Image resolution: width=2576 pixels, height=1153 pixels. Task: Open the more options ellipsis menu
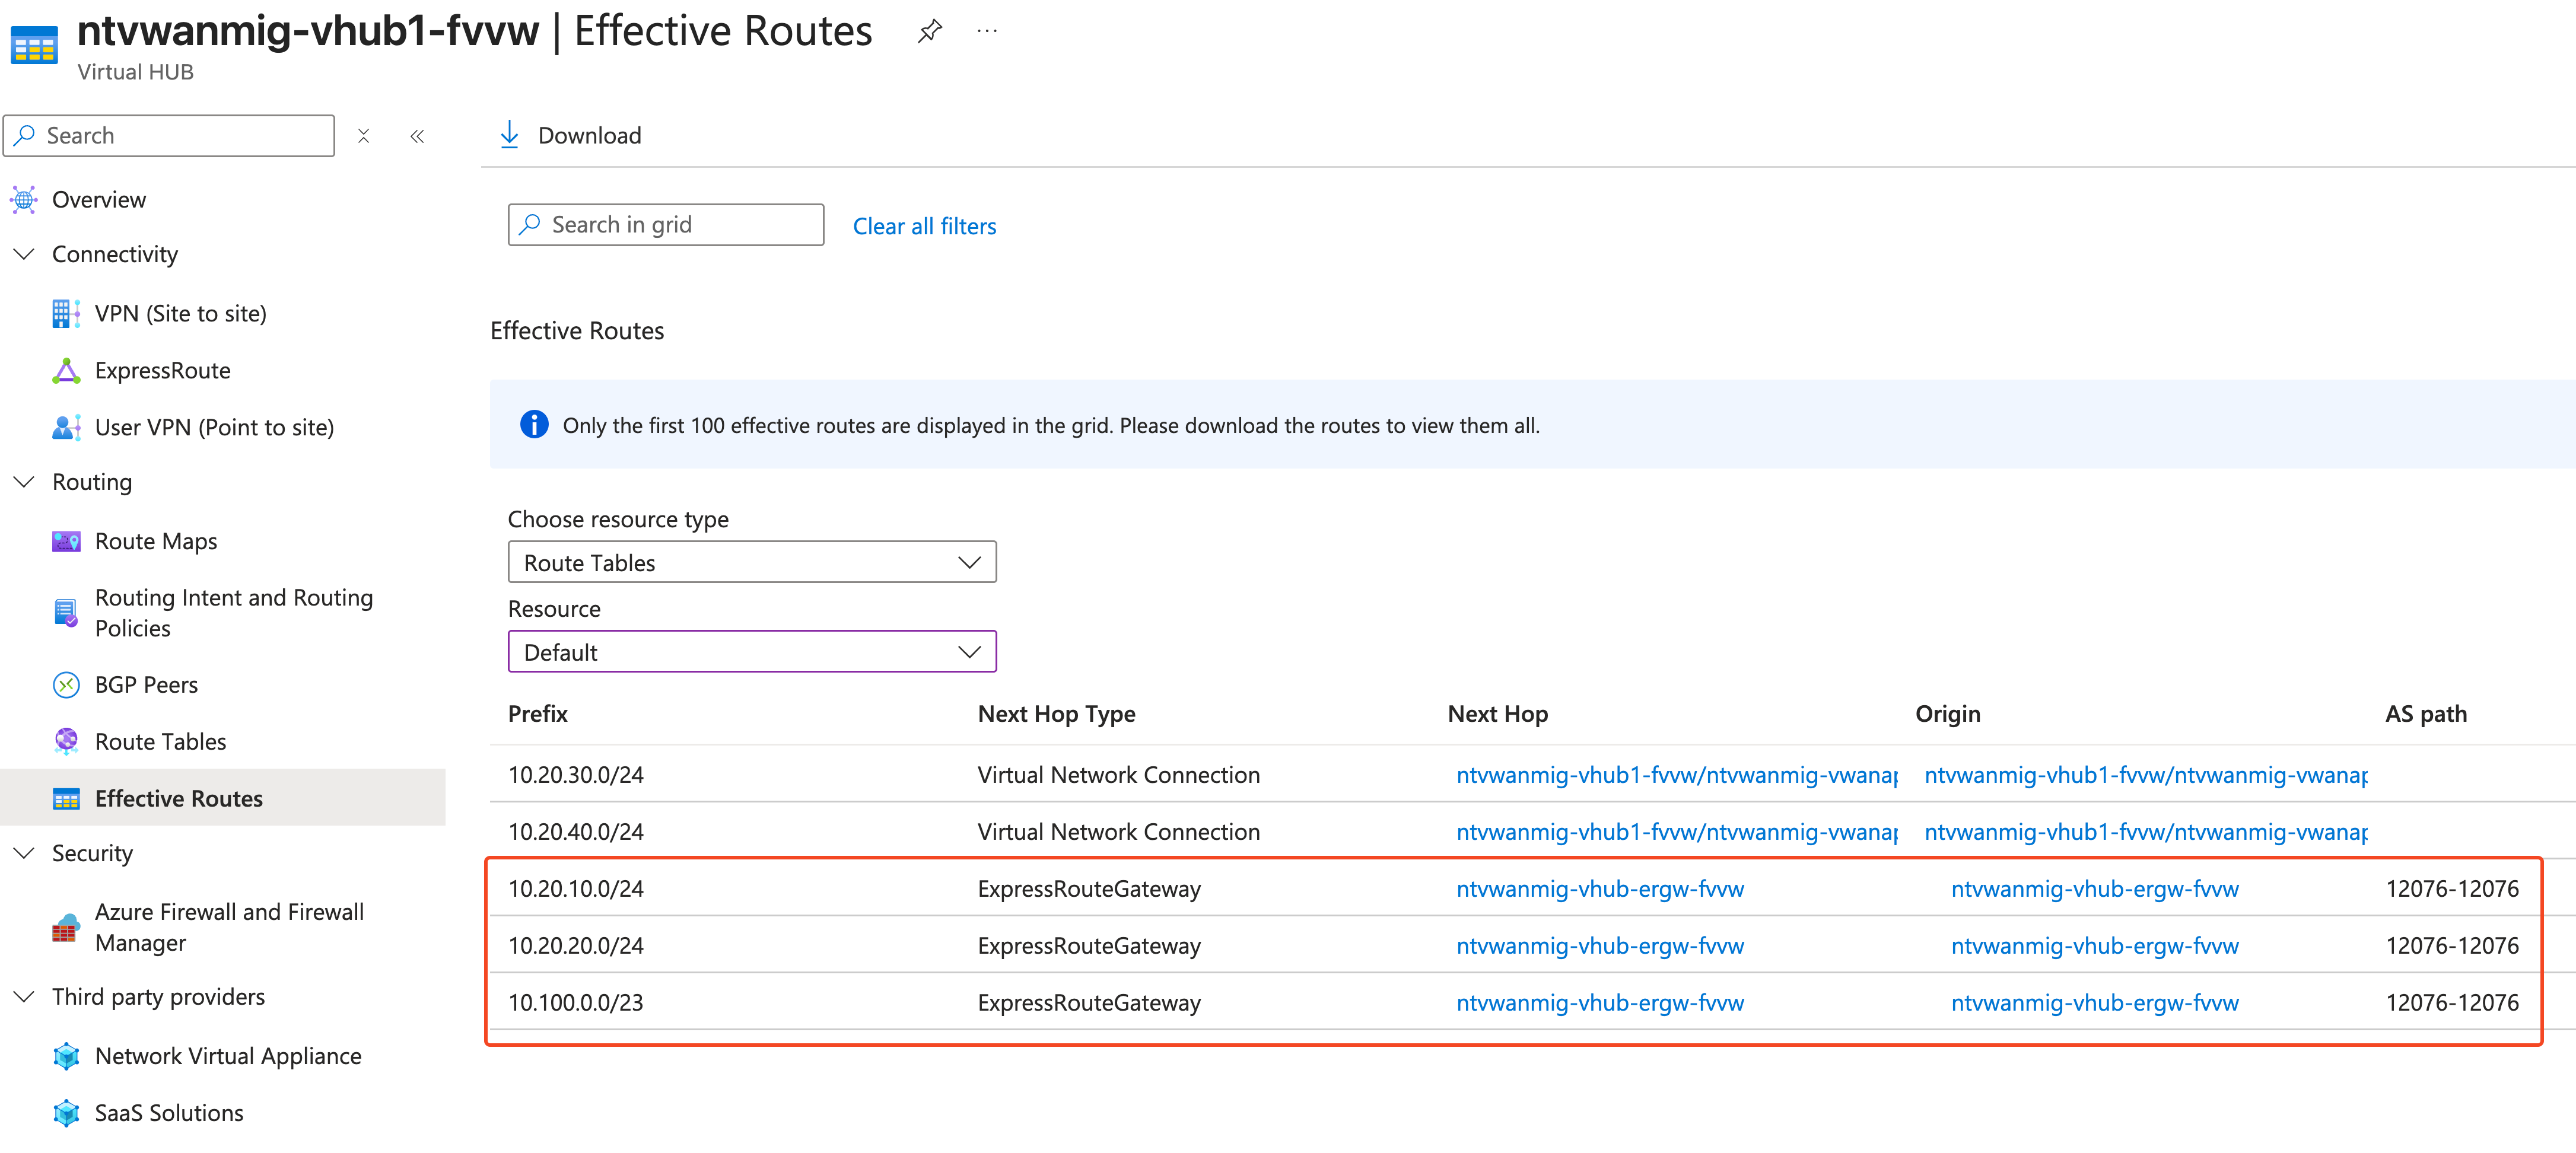(987, 31)
